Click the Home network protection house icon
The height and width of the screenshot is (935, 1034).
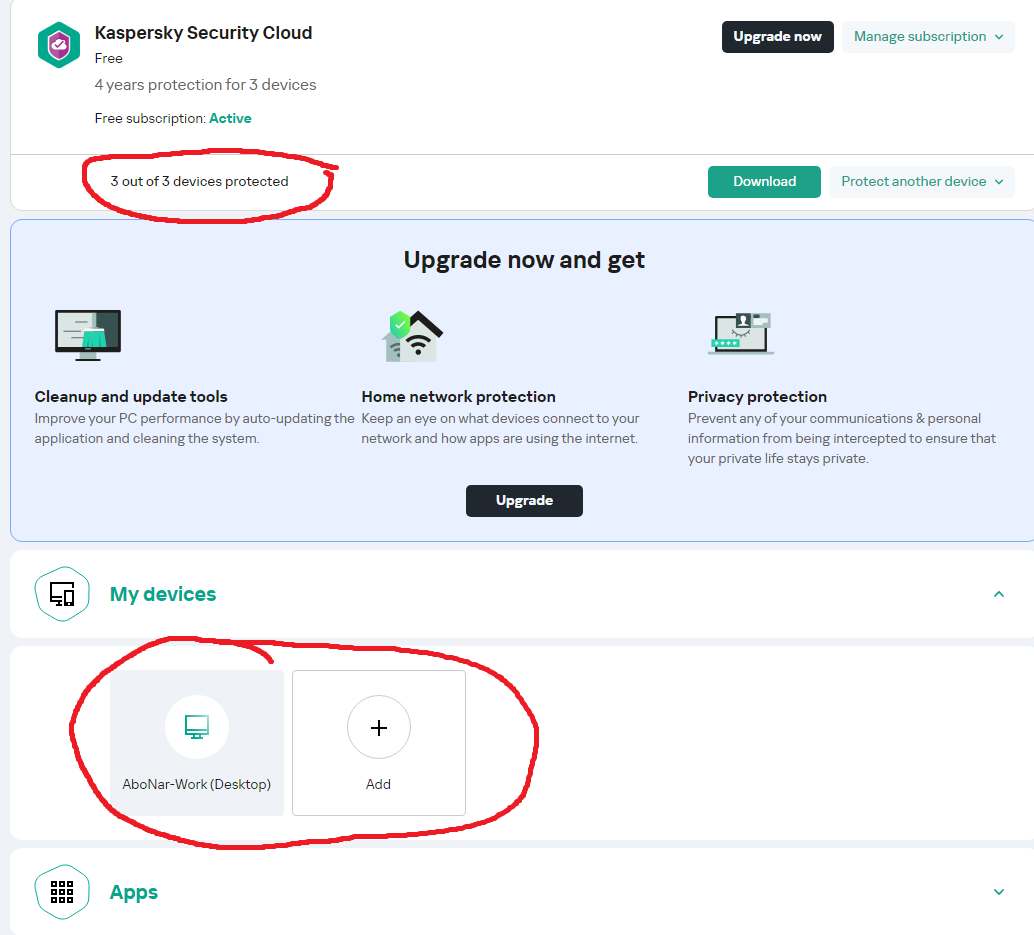coord(413,336)
